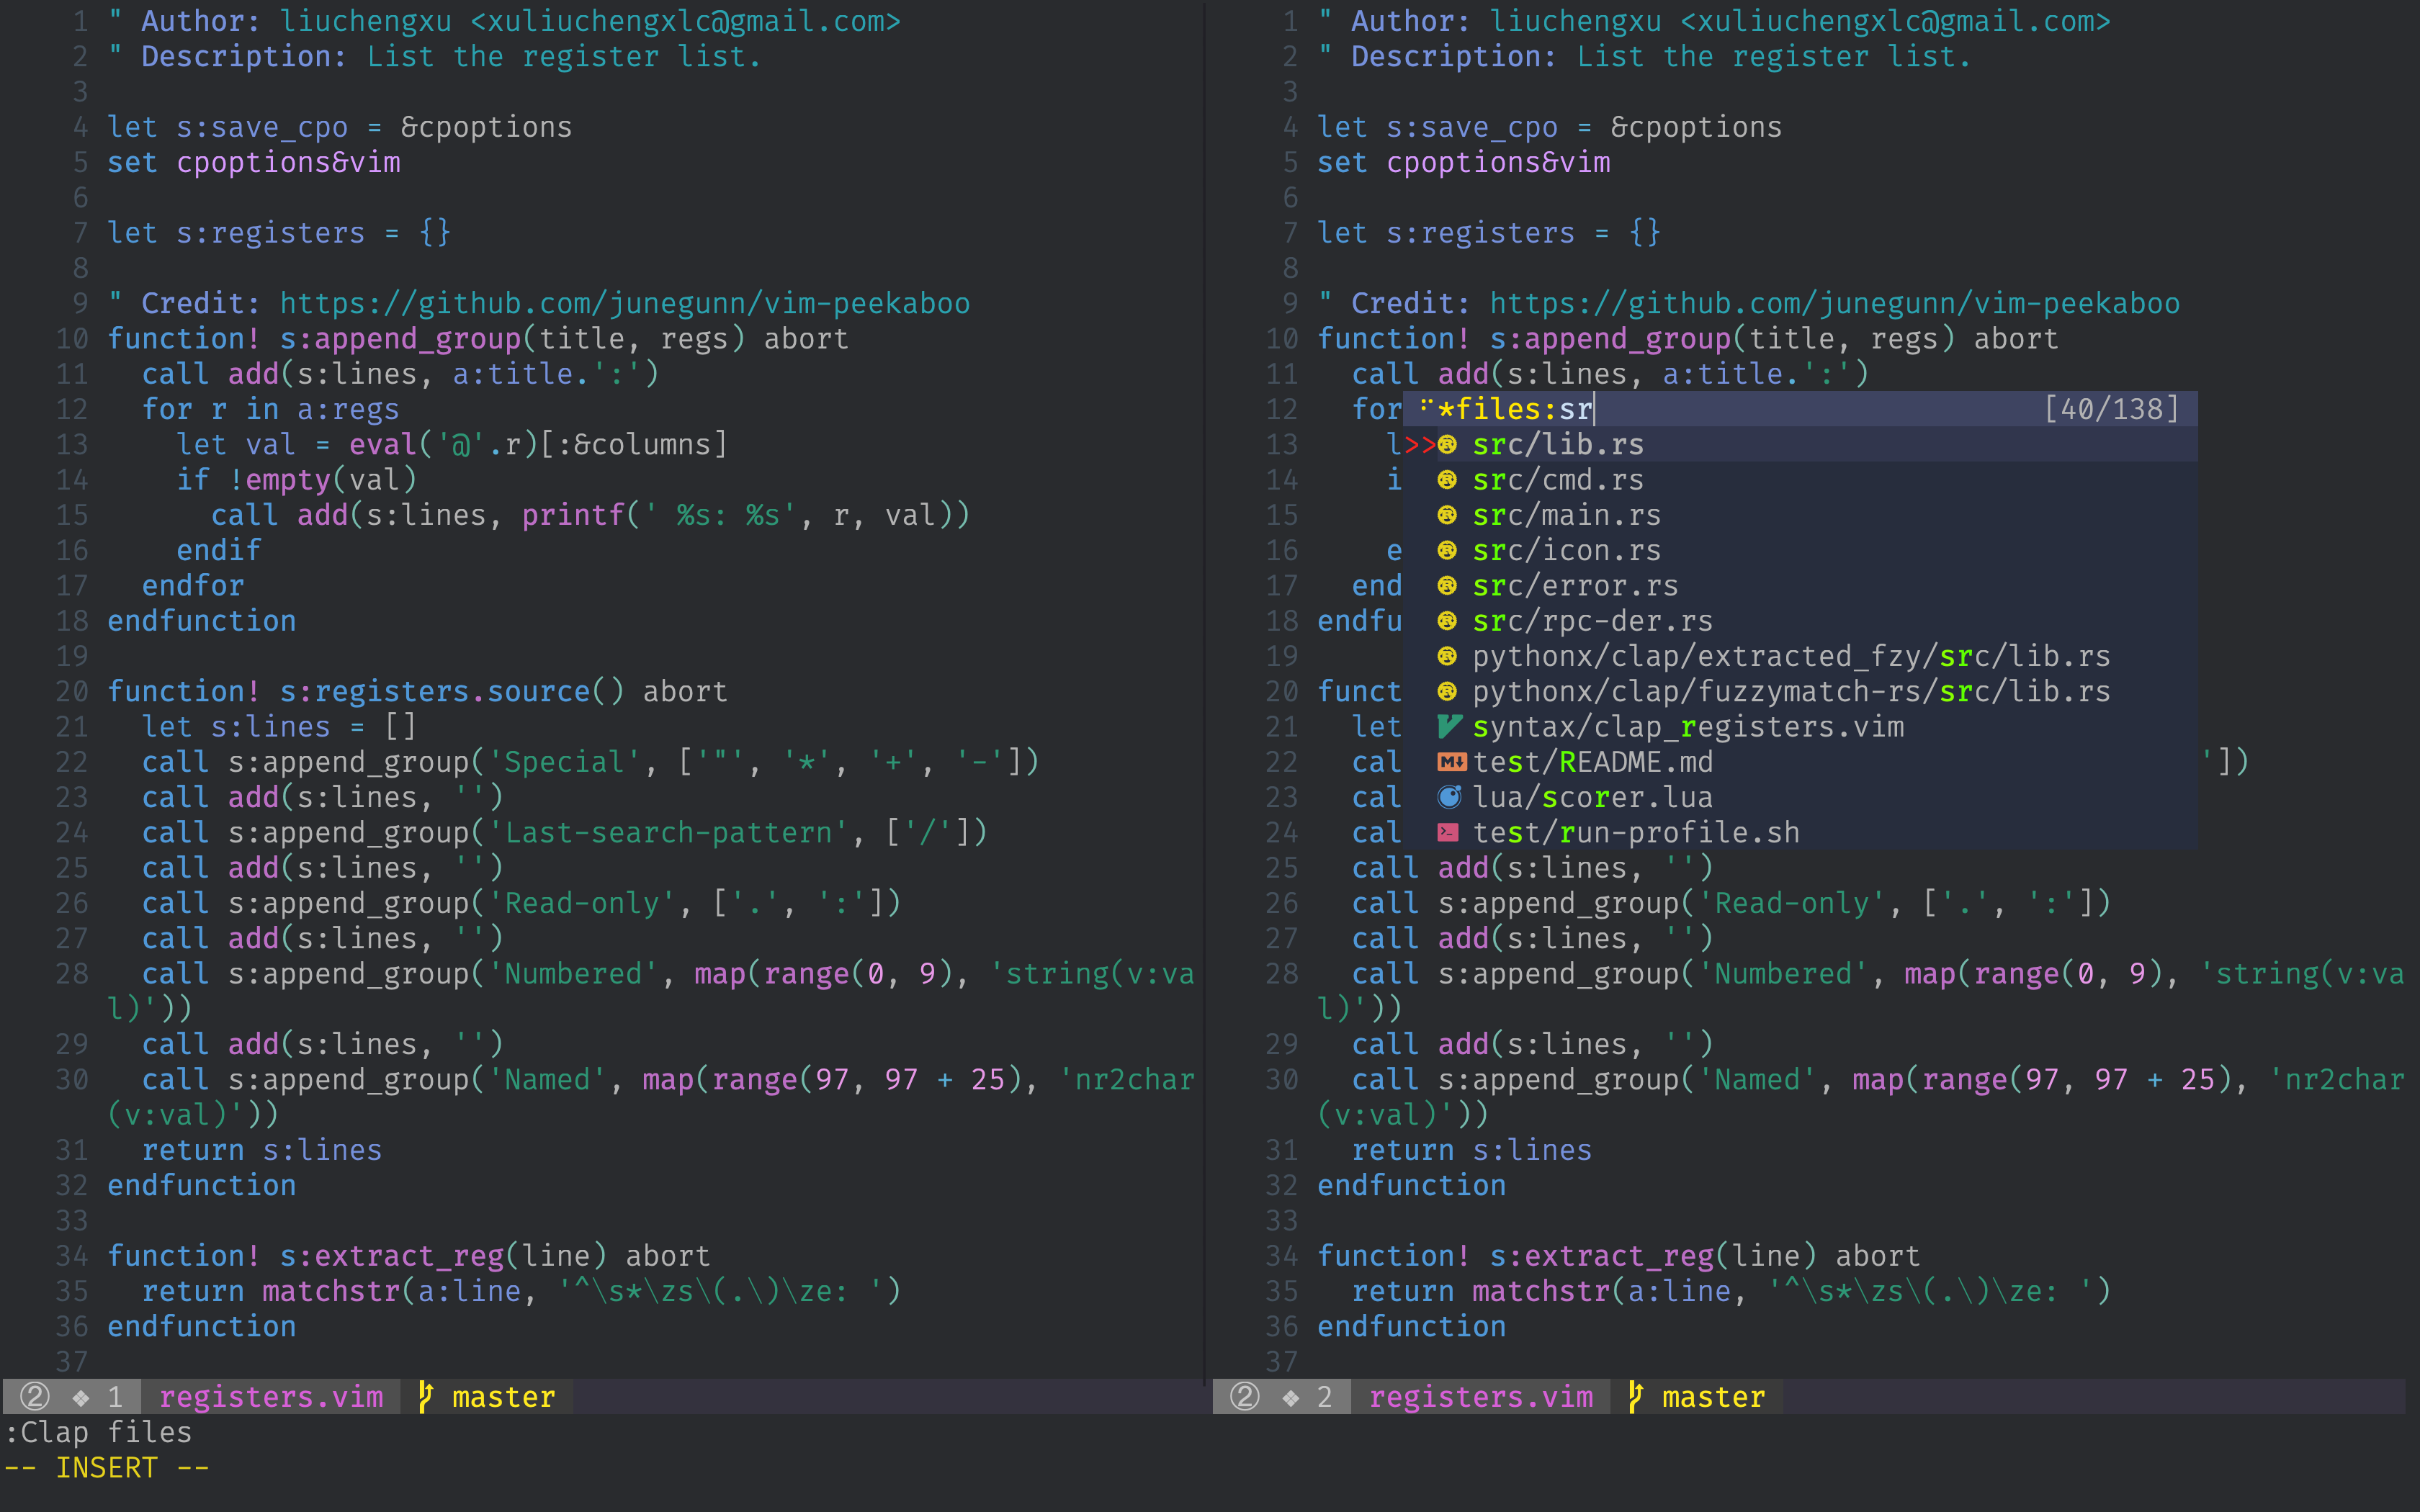Select src/main.rs in the results list
Screen dimensions: 2420x1512
(x=1800, y=515)
